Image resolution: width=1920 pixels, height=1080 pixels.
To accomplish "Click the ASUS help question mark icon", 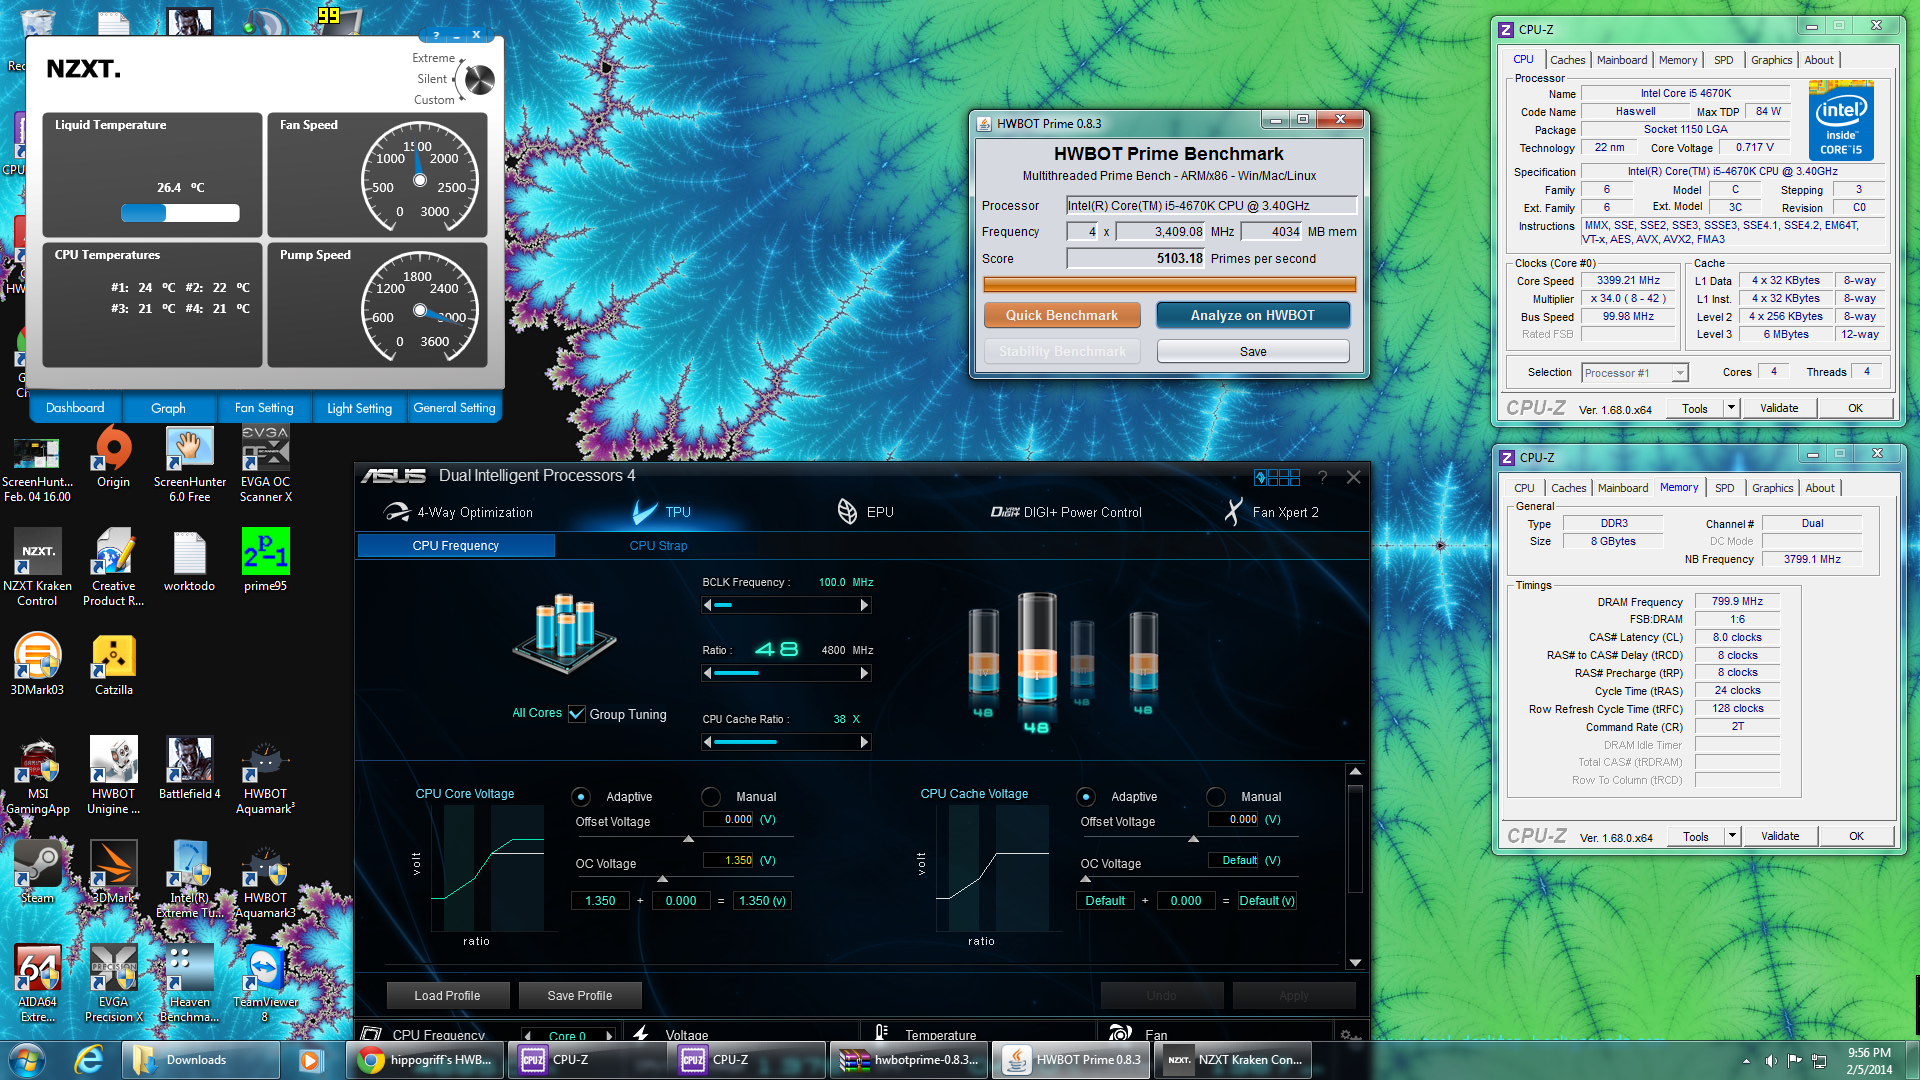I will coord(1322,477).
